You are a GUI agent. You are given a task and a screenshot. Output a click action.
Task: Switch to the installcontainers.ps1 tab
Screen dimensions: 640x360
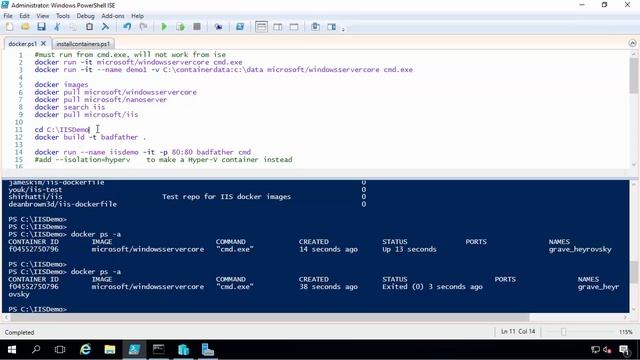pos(83,44)
